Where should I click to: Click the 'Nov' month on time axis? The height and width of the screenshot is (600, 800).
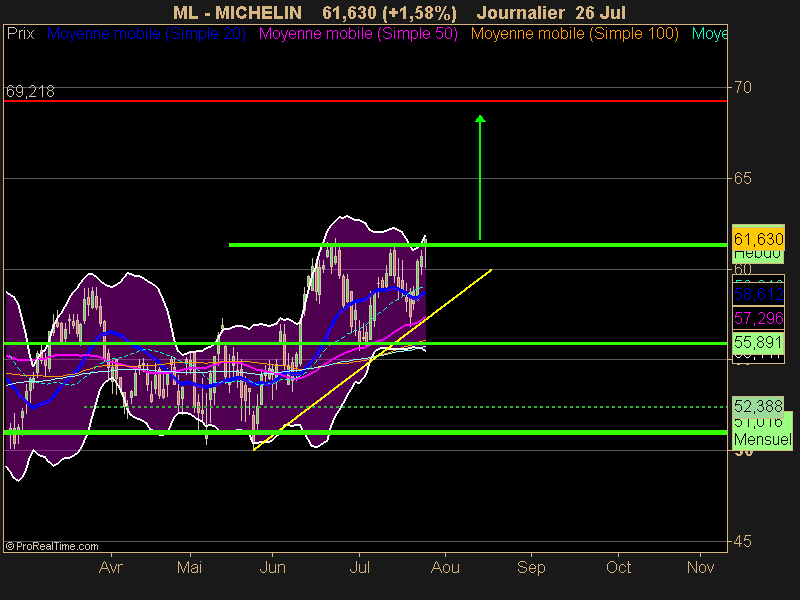[701, 567]
